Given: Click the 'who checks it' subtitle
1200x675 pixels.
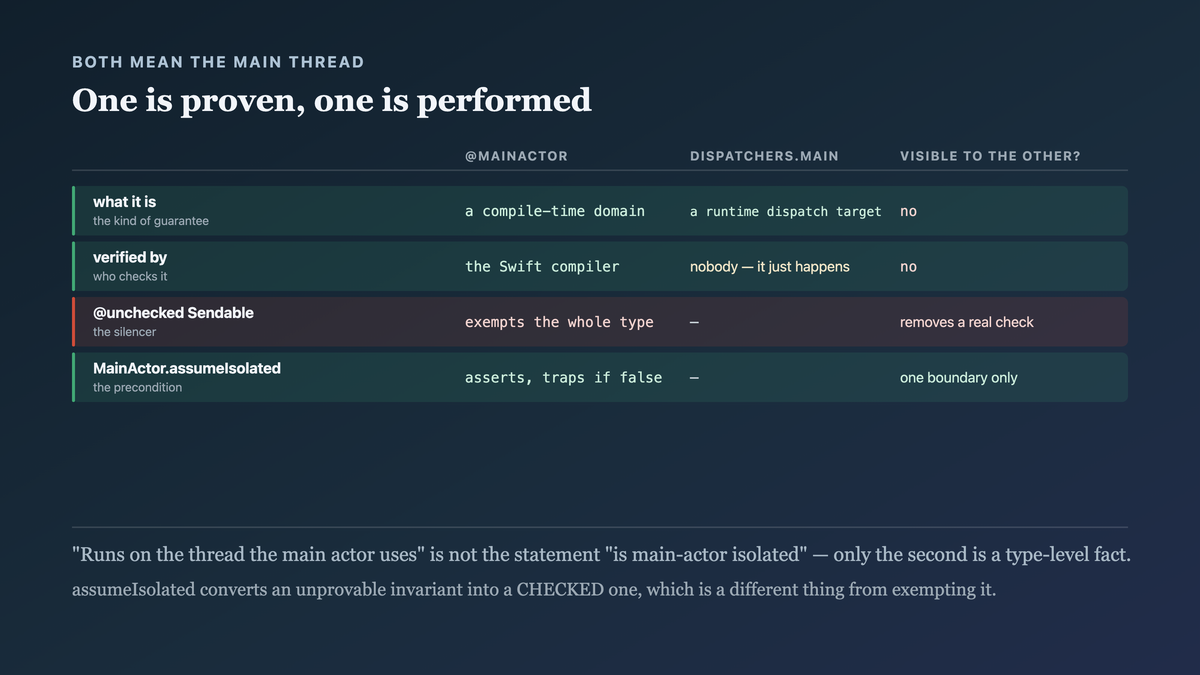Looking at the screenshot, I should click(x=130, y=277).
